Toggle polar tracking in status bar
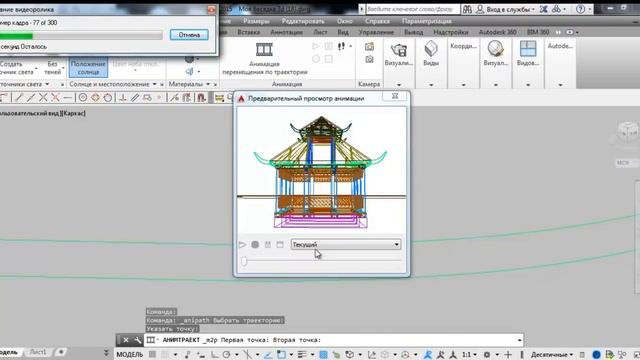This screenshot has height=360, width=640. click(227, 354)
